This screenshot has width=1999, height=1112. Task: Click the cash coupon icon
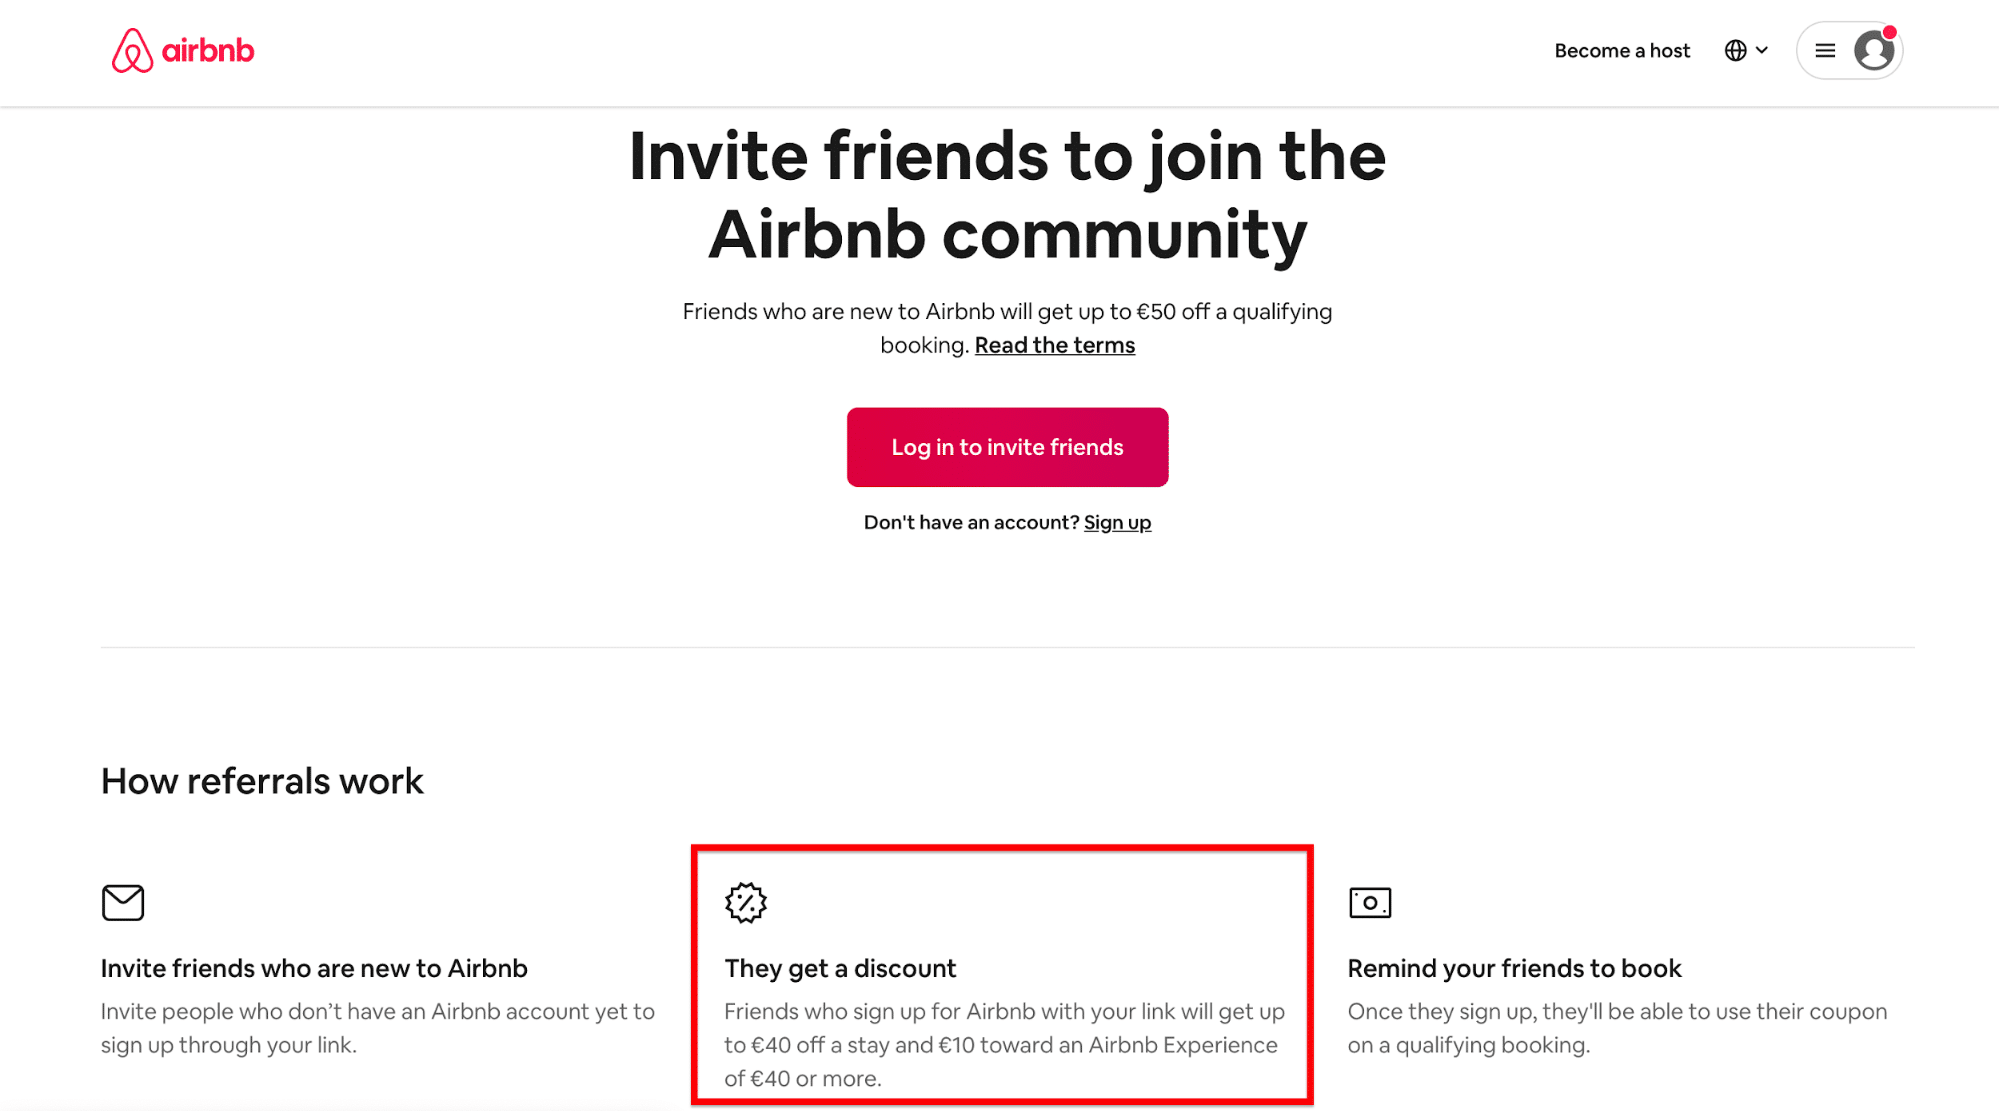pyautogui.click(x=1369, y=902)
